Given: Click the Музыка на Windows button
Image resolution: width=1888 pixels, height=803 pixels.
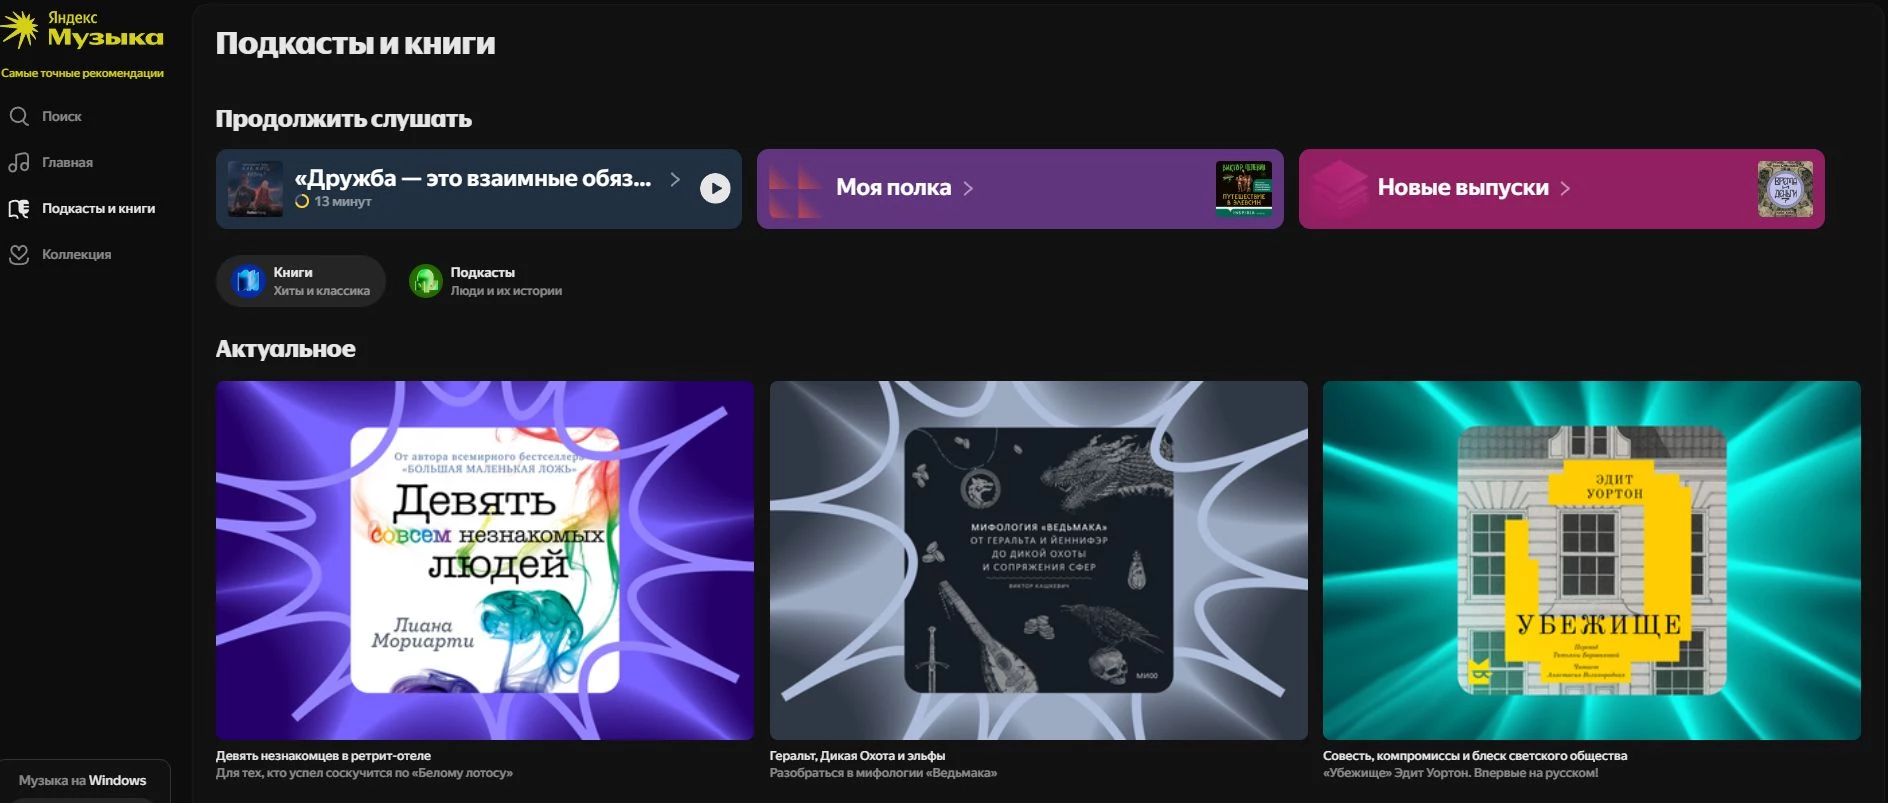Looking at the screenshot, I should point(83,780).
